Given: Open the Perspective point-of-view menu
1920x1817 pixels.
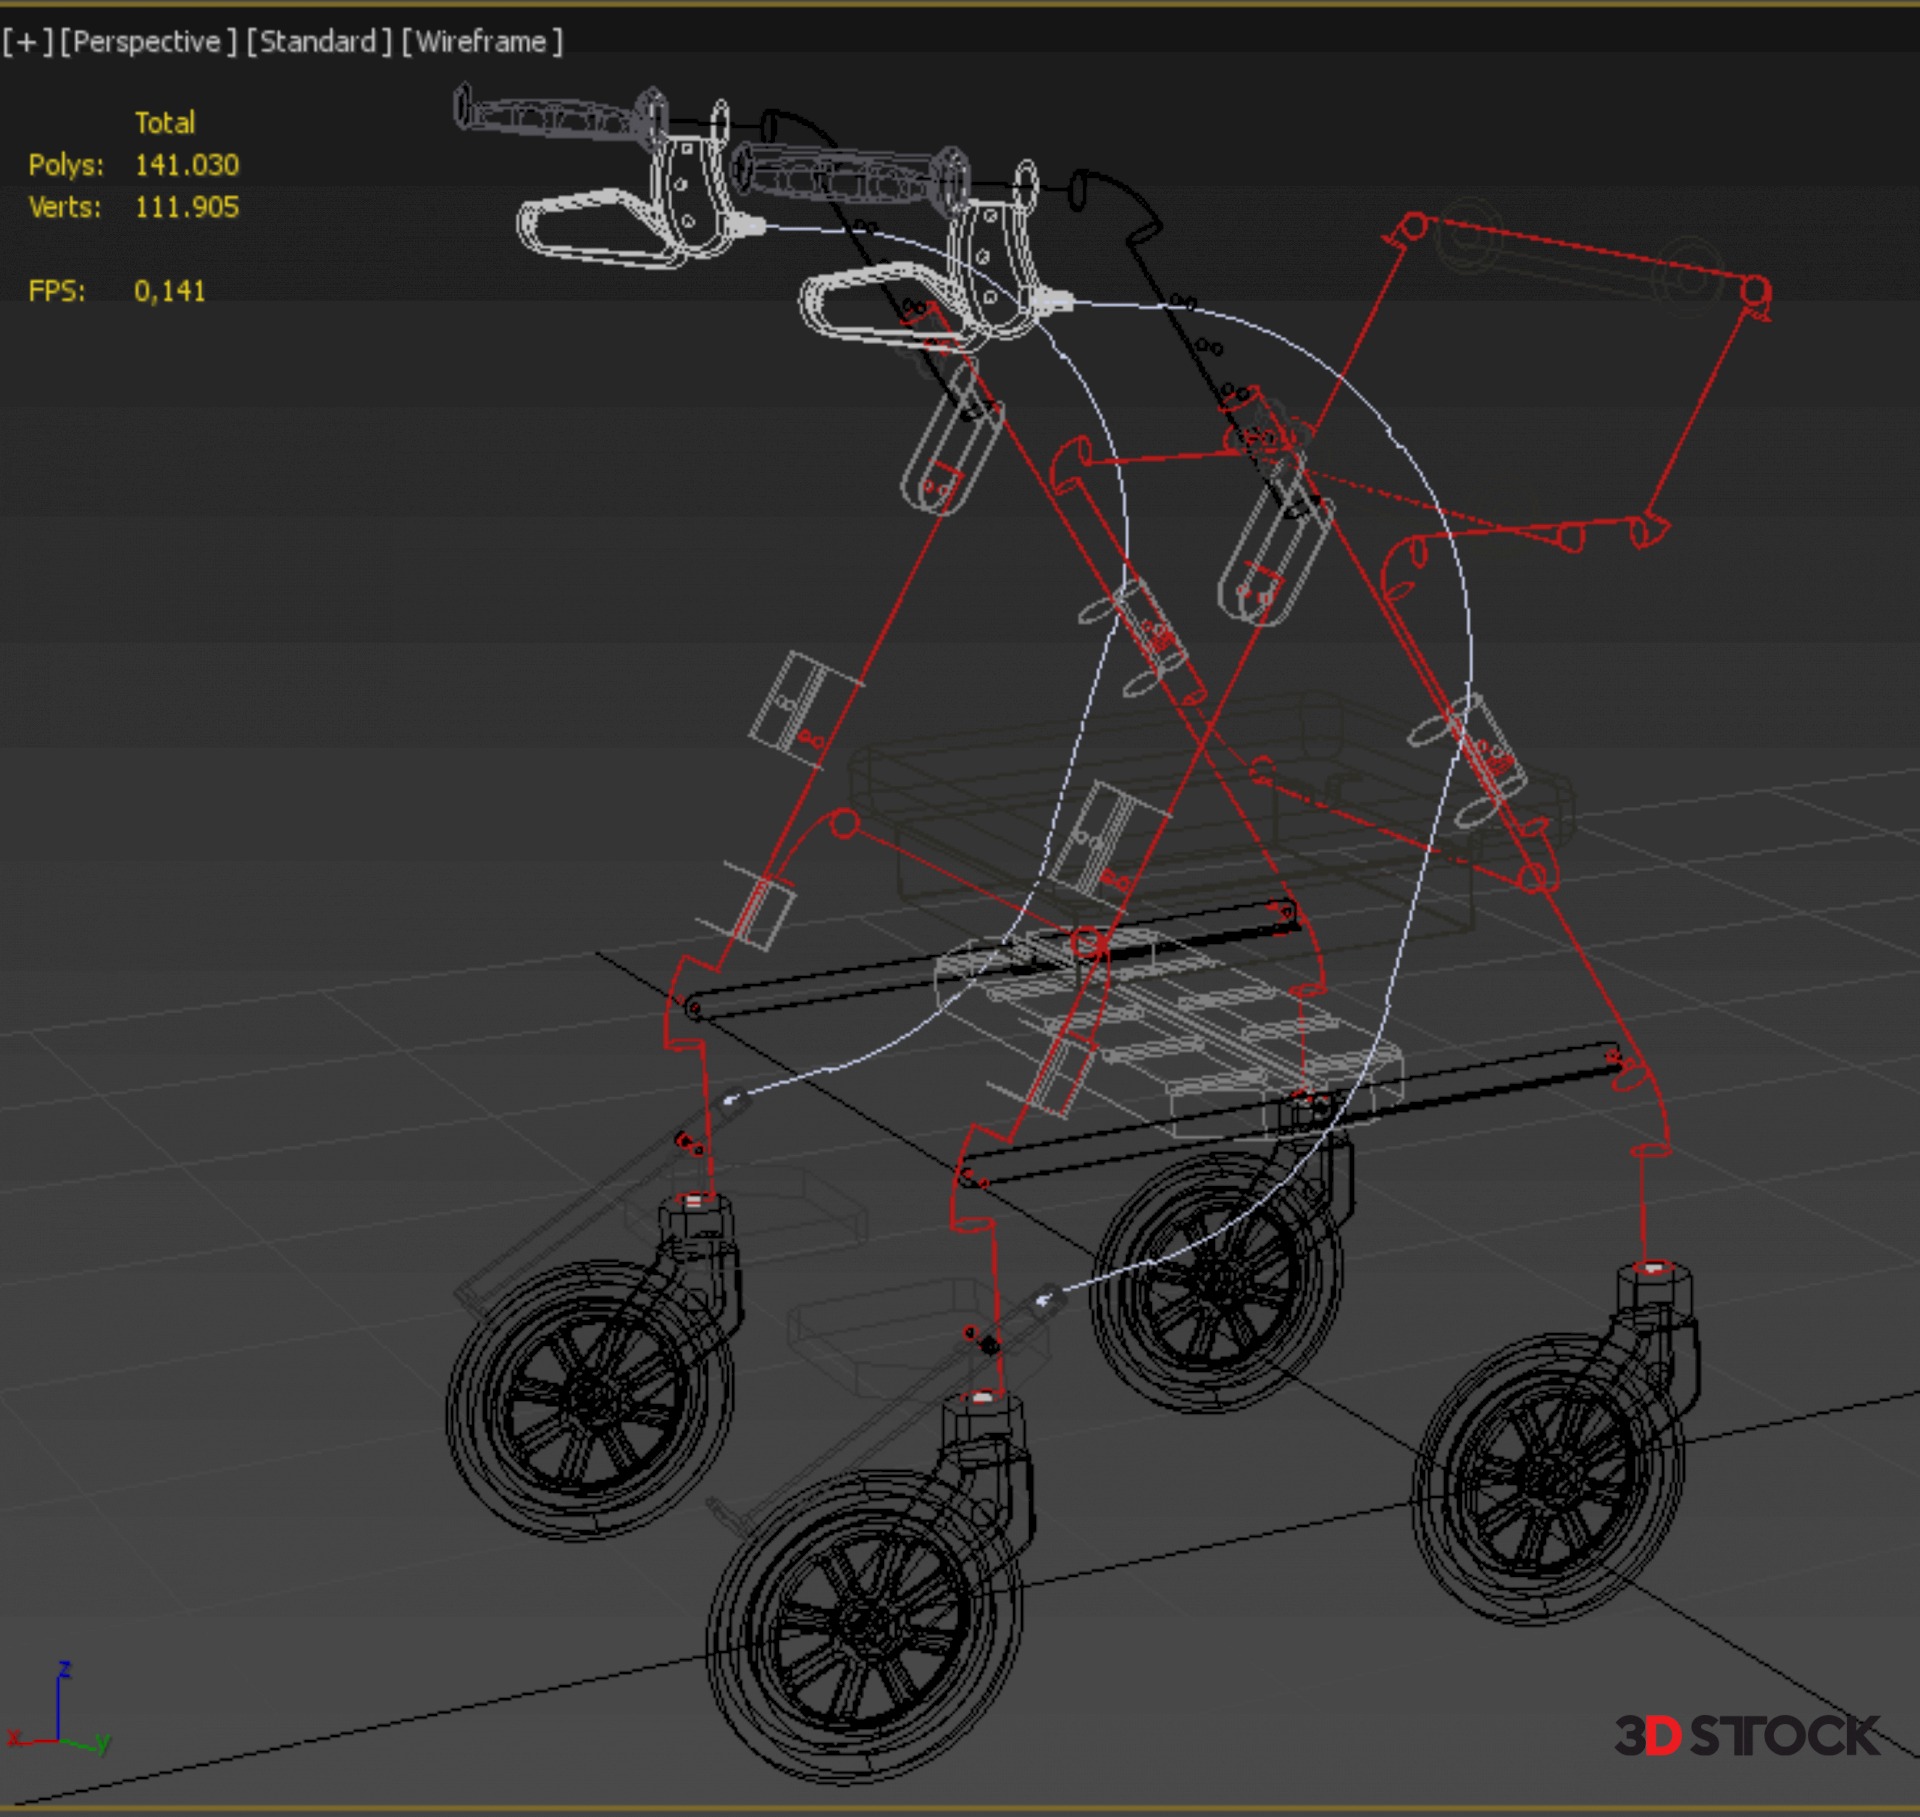Looking at the screenshot, I should pyautogui.click(x=148, y=42).
